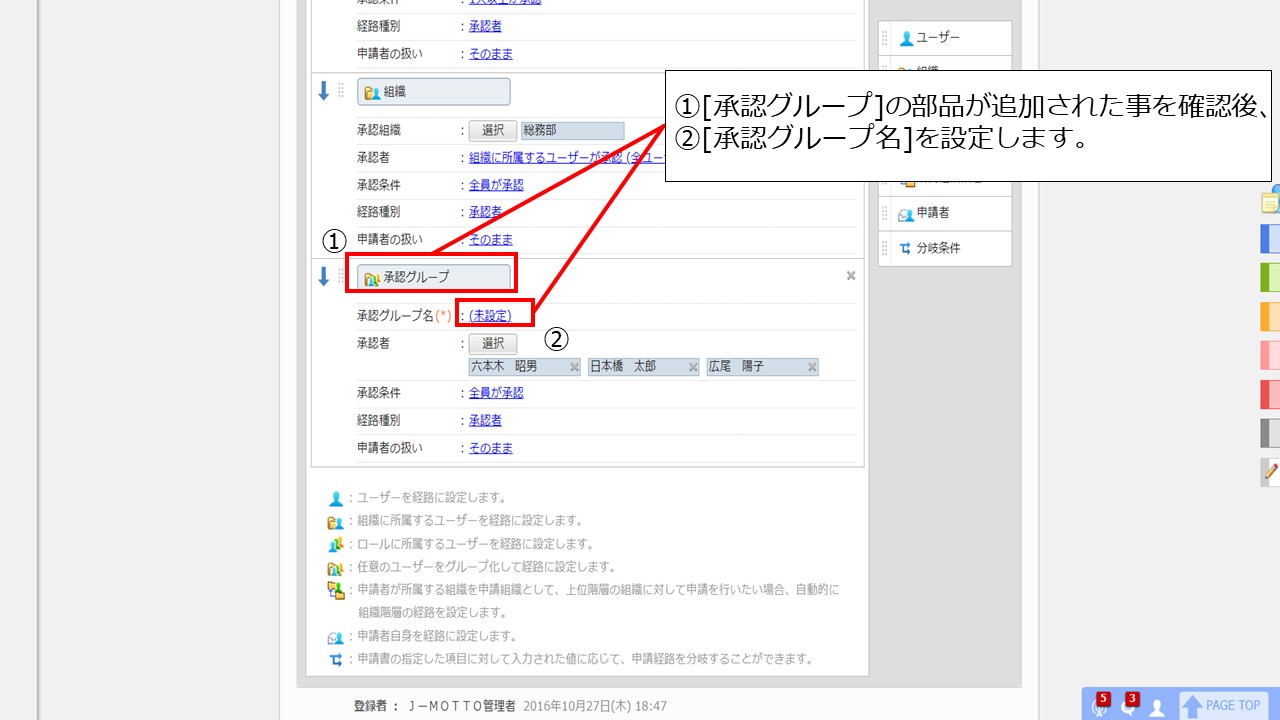Click the blue down arrow beside 組織
This screenshot has height=720, width=1280.
coord(323,91)
